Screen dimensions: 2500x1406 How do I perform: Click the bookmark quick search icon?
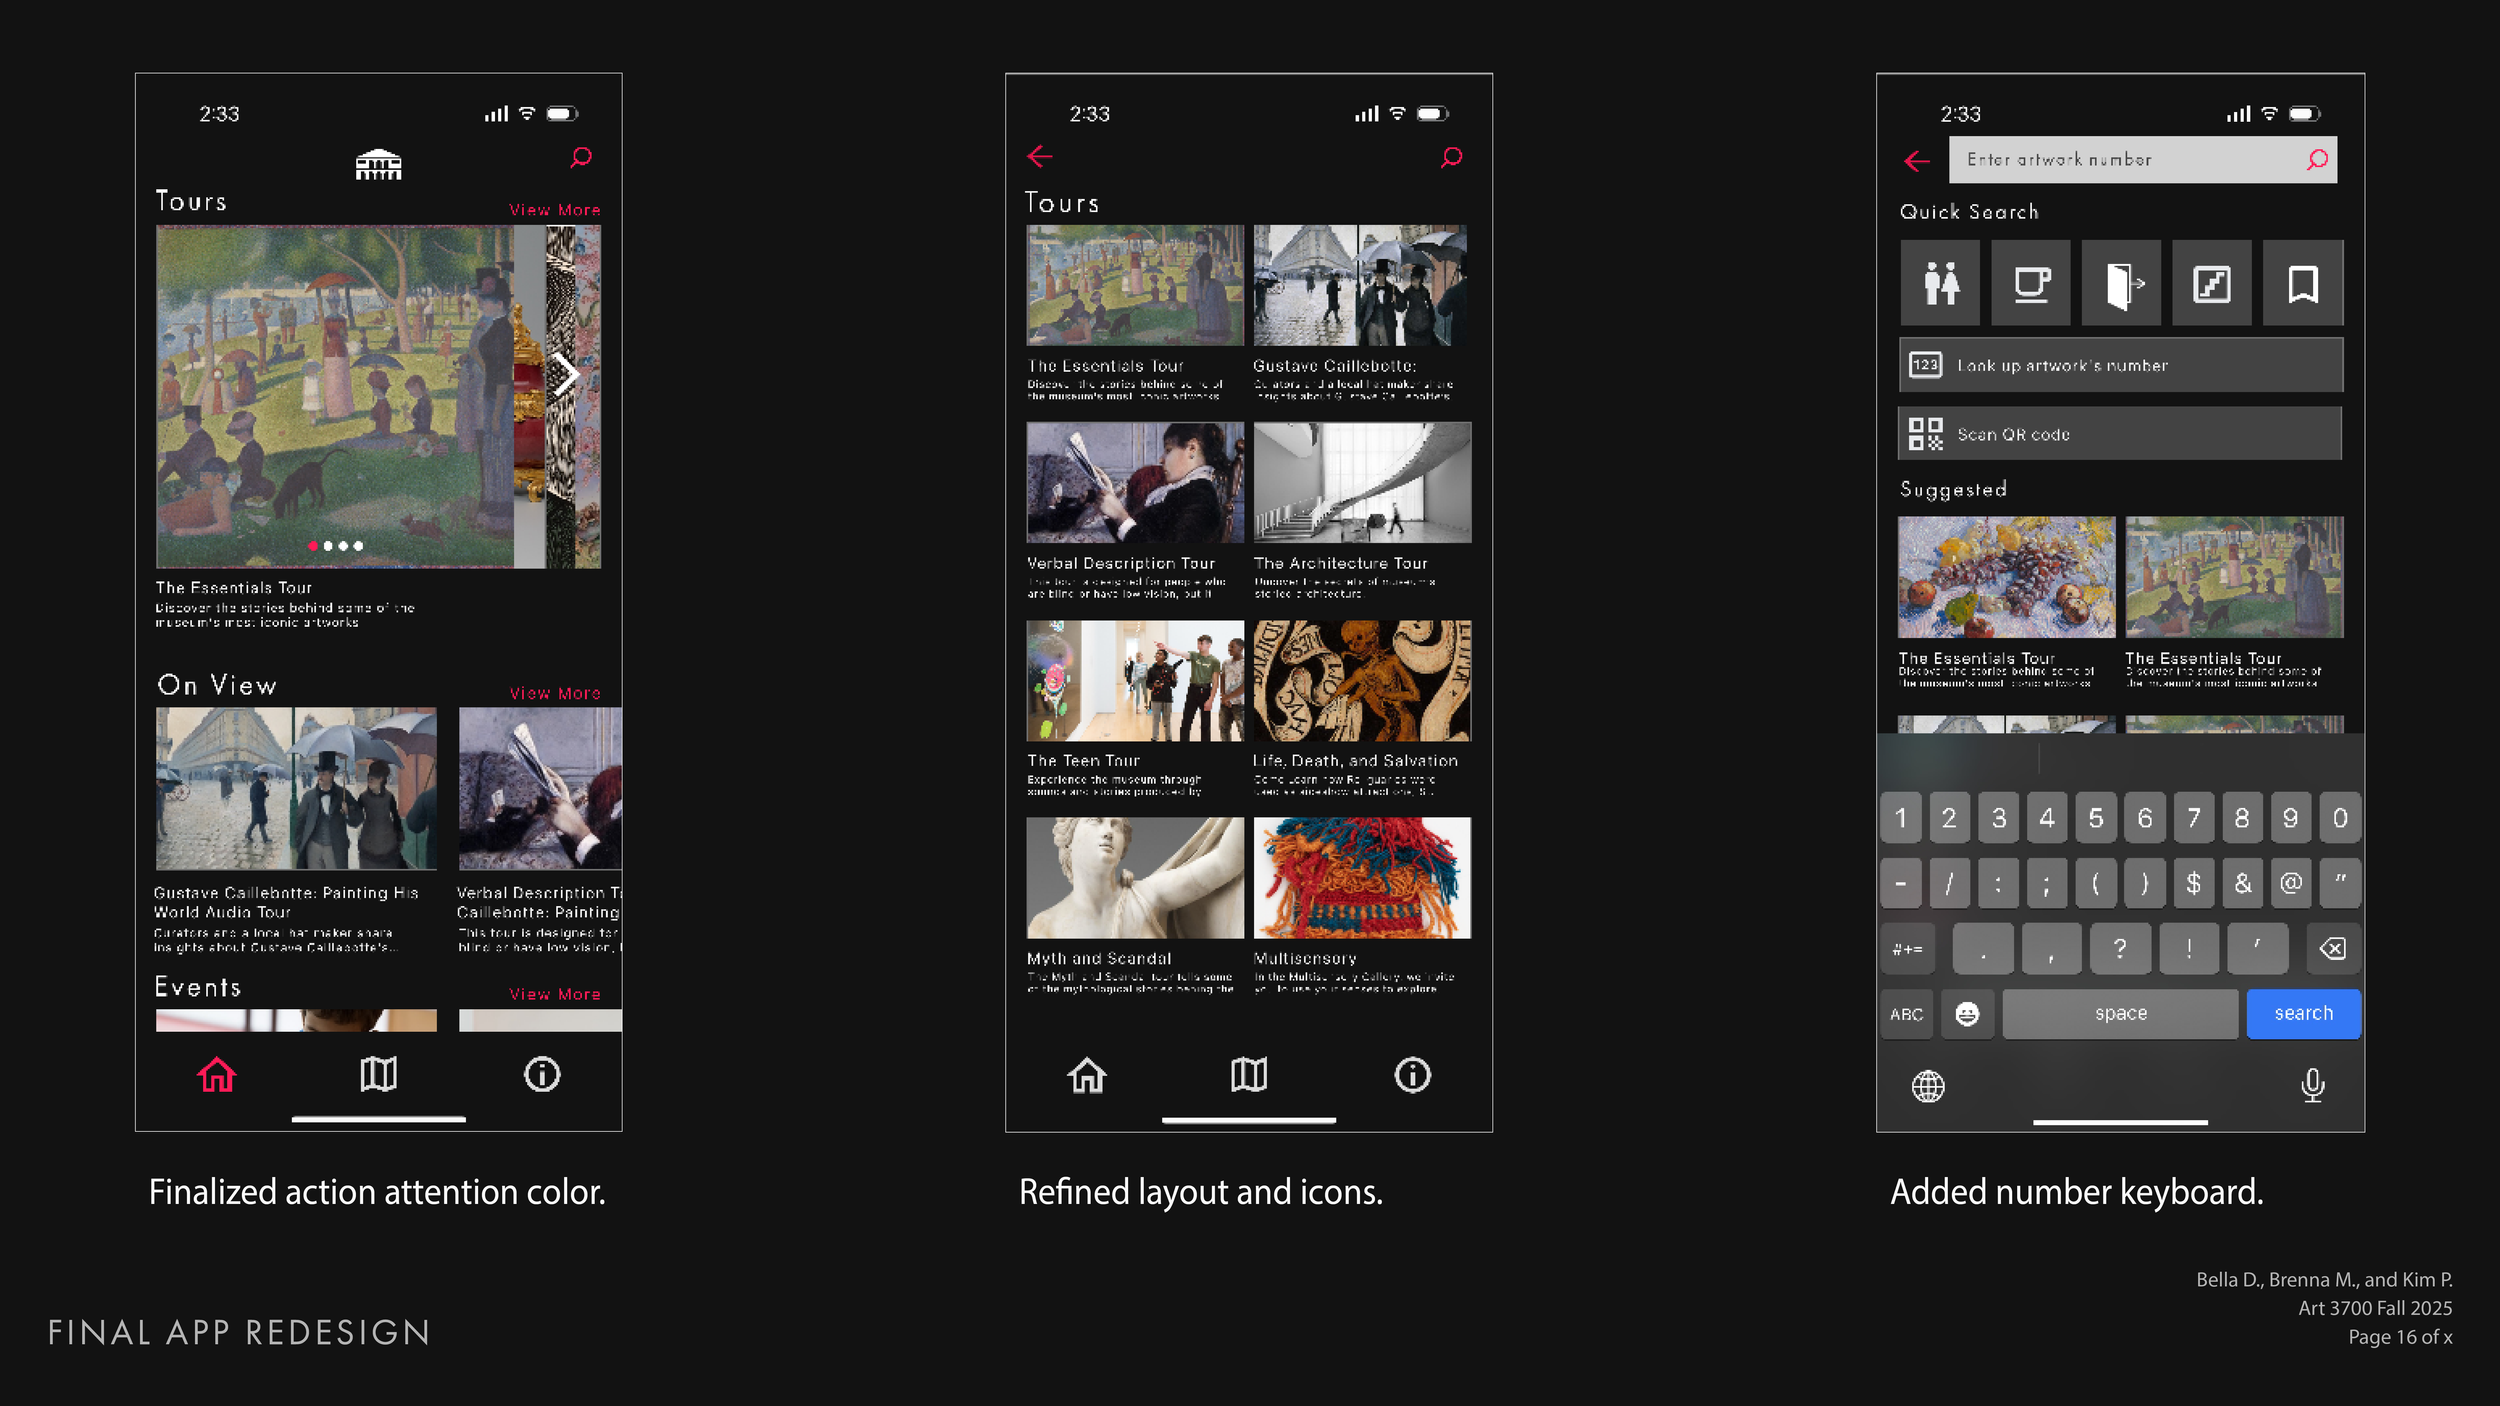(x=2303, y=283)
